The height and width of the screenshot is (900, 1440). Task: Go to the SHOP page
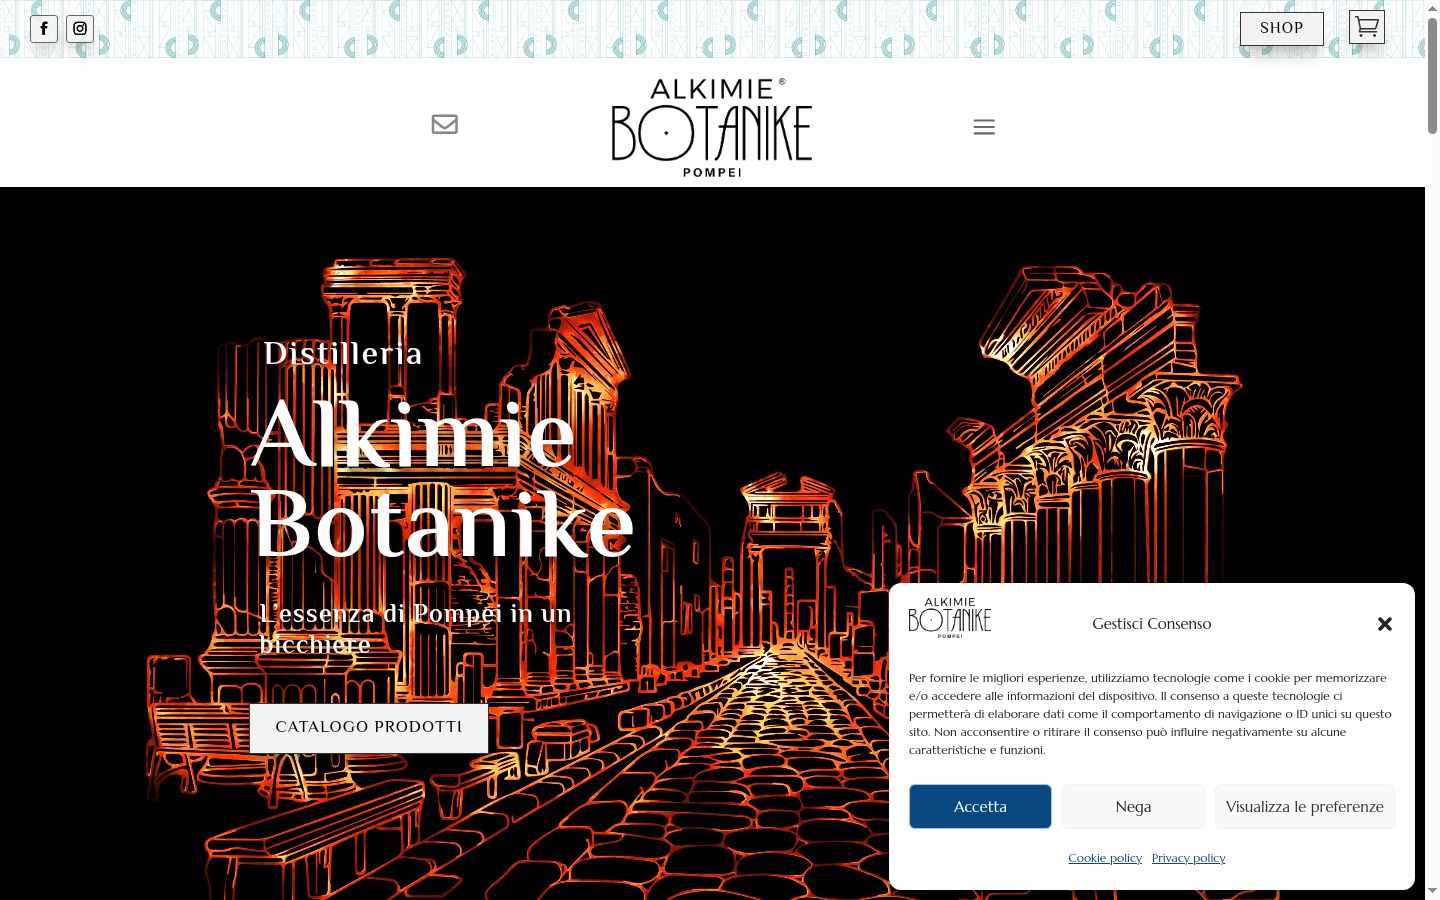(x=1282, y=29)
